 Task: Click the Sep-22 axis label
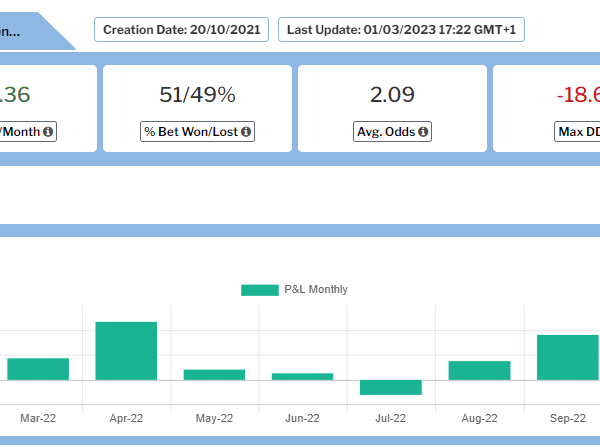tap(568, 418)
